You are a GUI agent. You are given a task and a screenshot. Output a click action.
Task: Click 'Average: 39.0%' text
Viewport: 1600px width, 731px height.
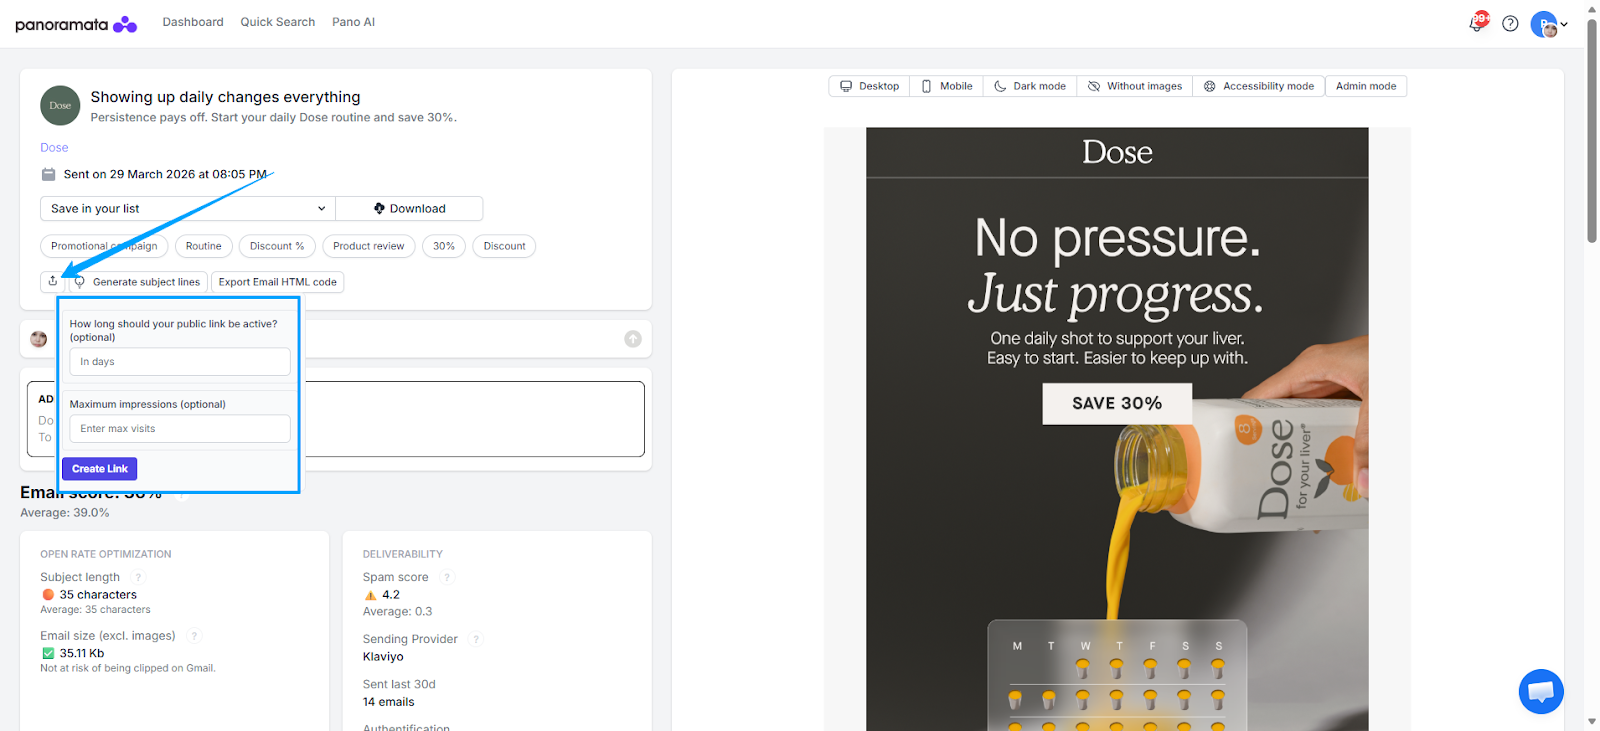[x=65, y=513]
